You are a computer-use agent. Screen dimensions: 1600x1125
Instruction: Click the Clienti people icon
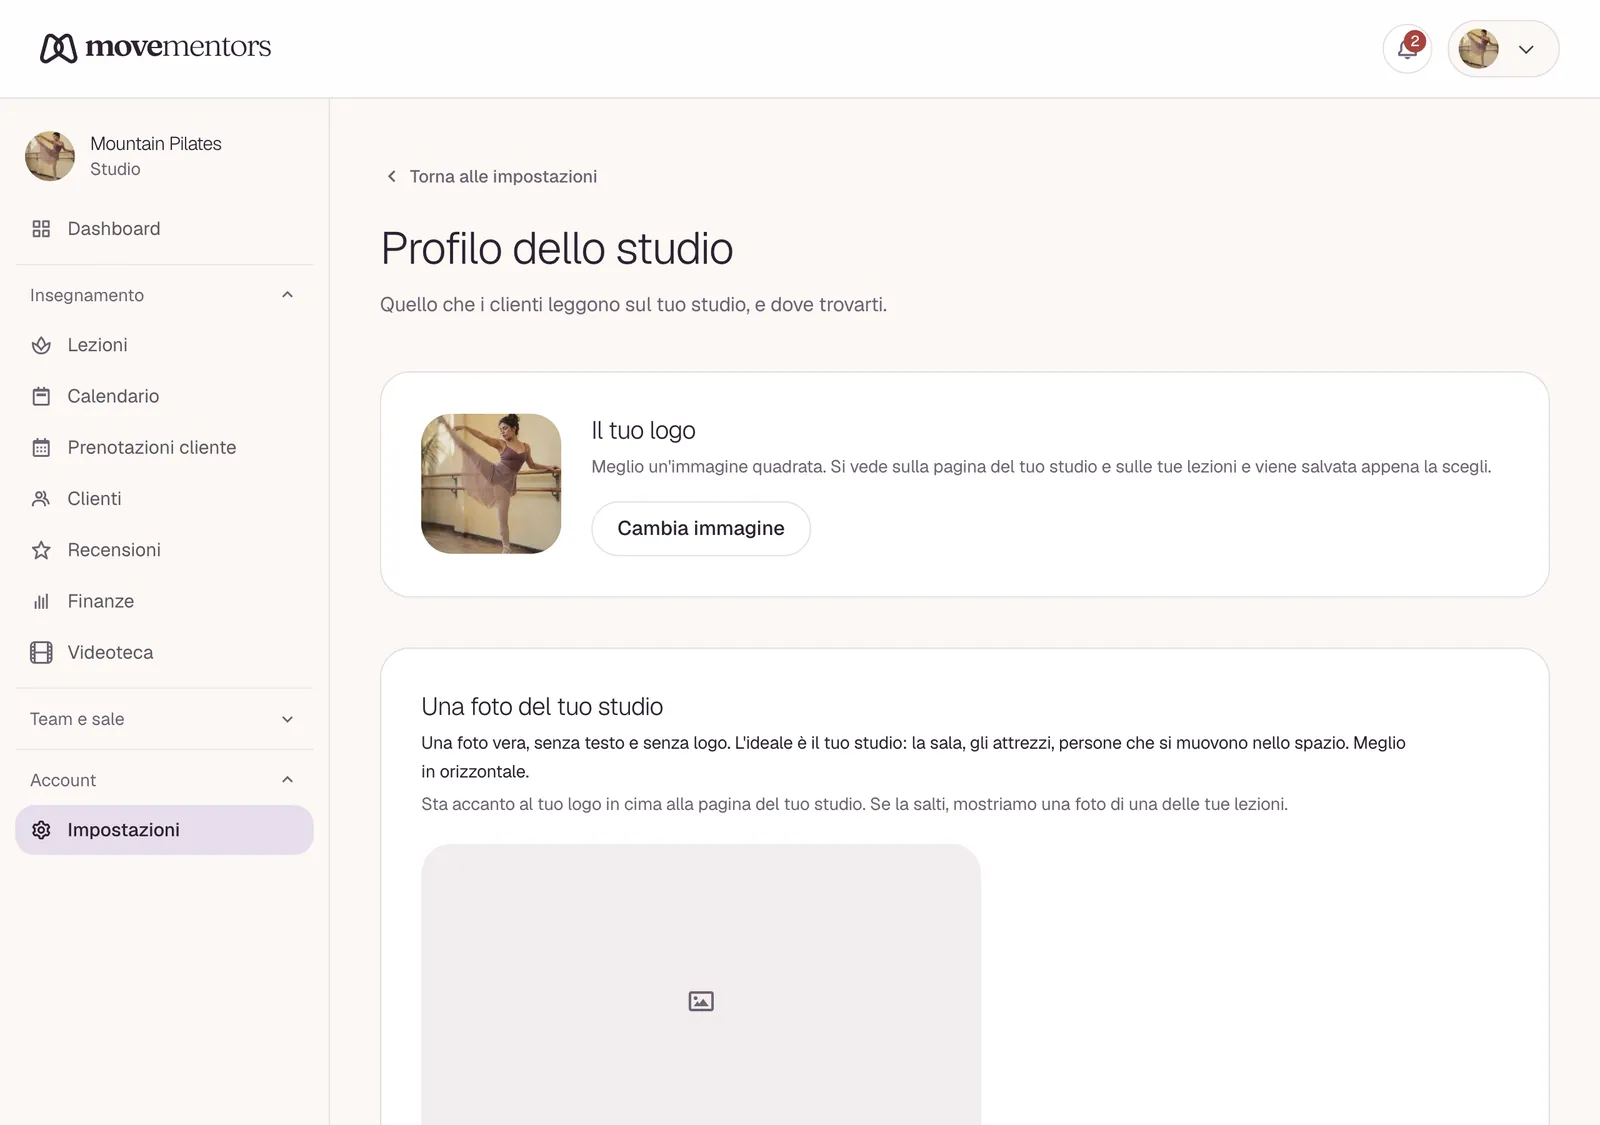pyautogui.click(x=41, y=499)
